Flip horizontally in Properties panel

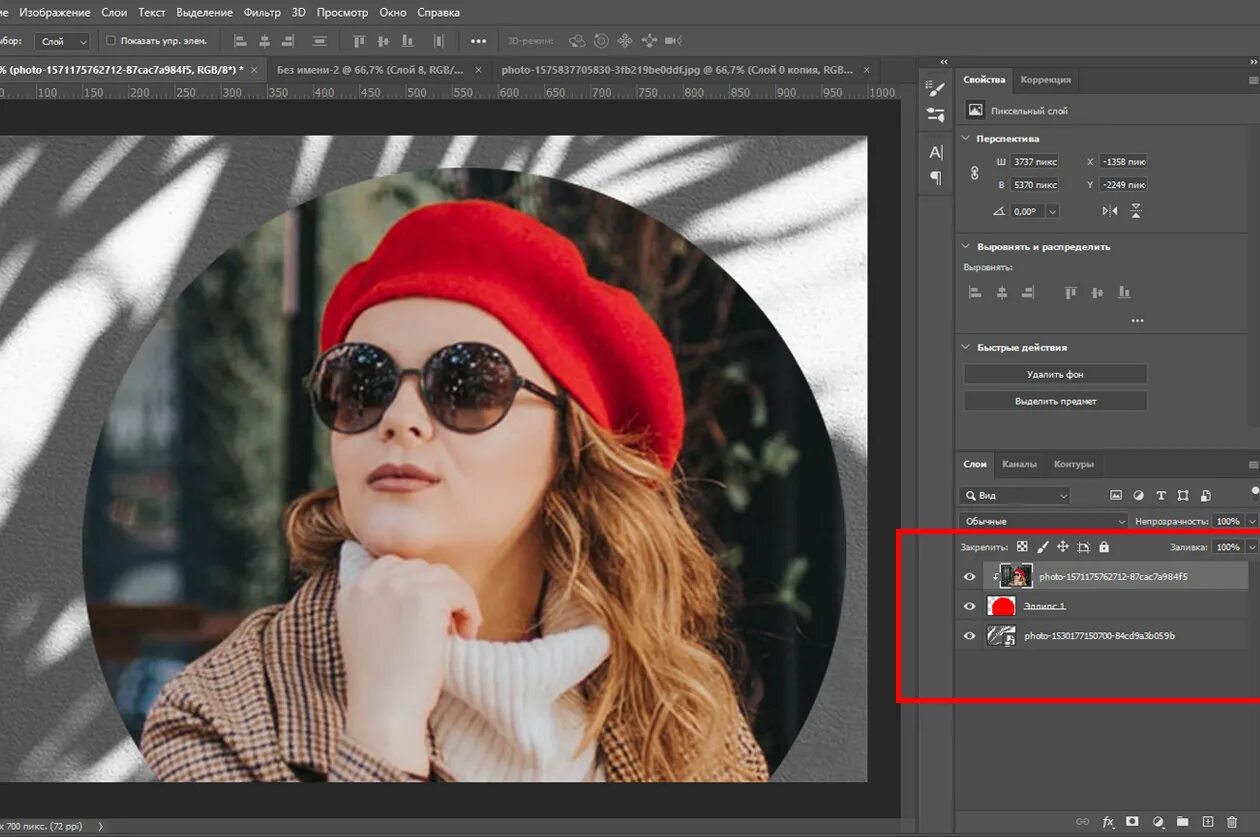pos(1110,211)
